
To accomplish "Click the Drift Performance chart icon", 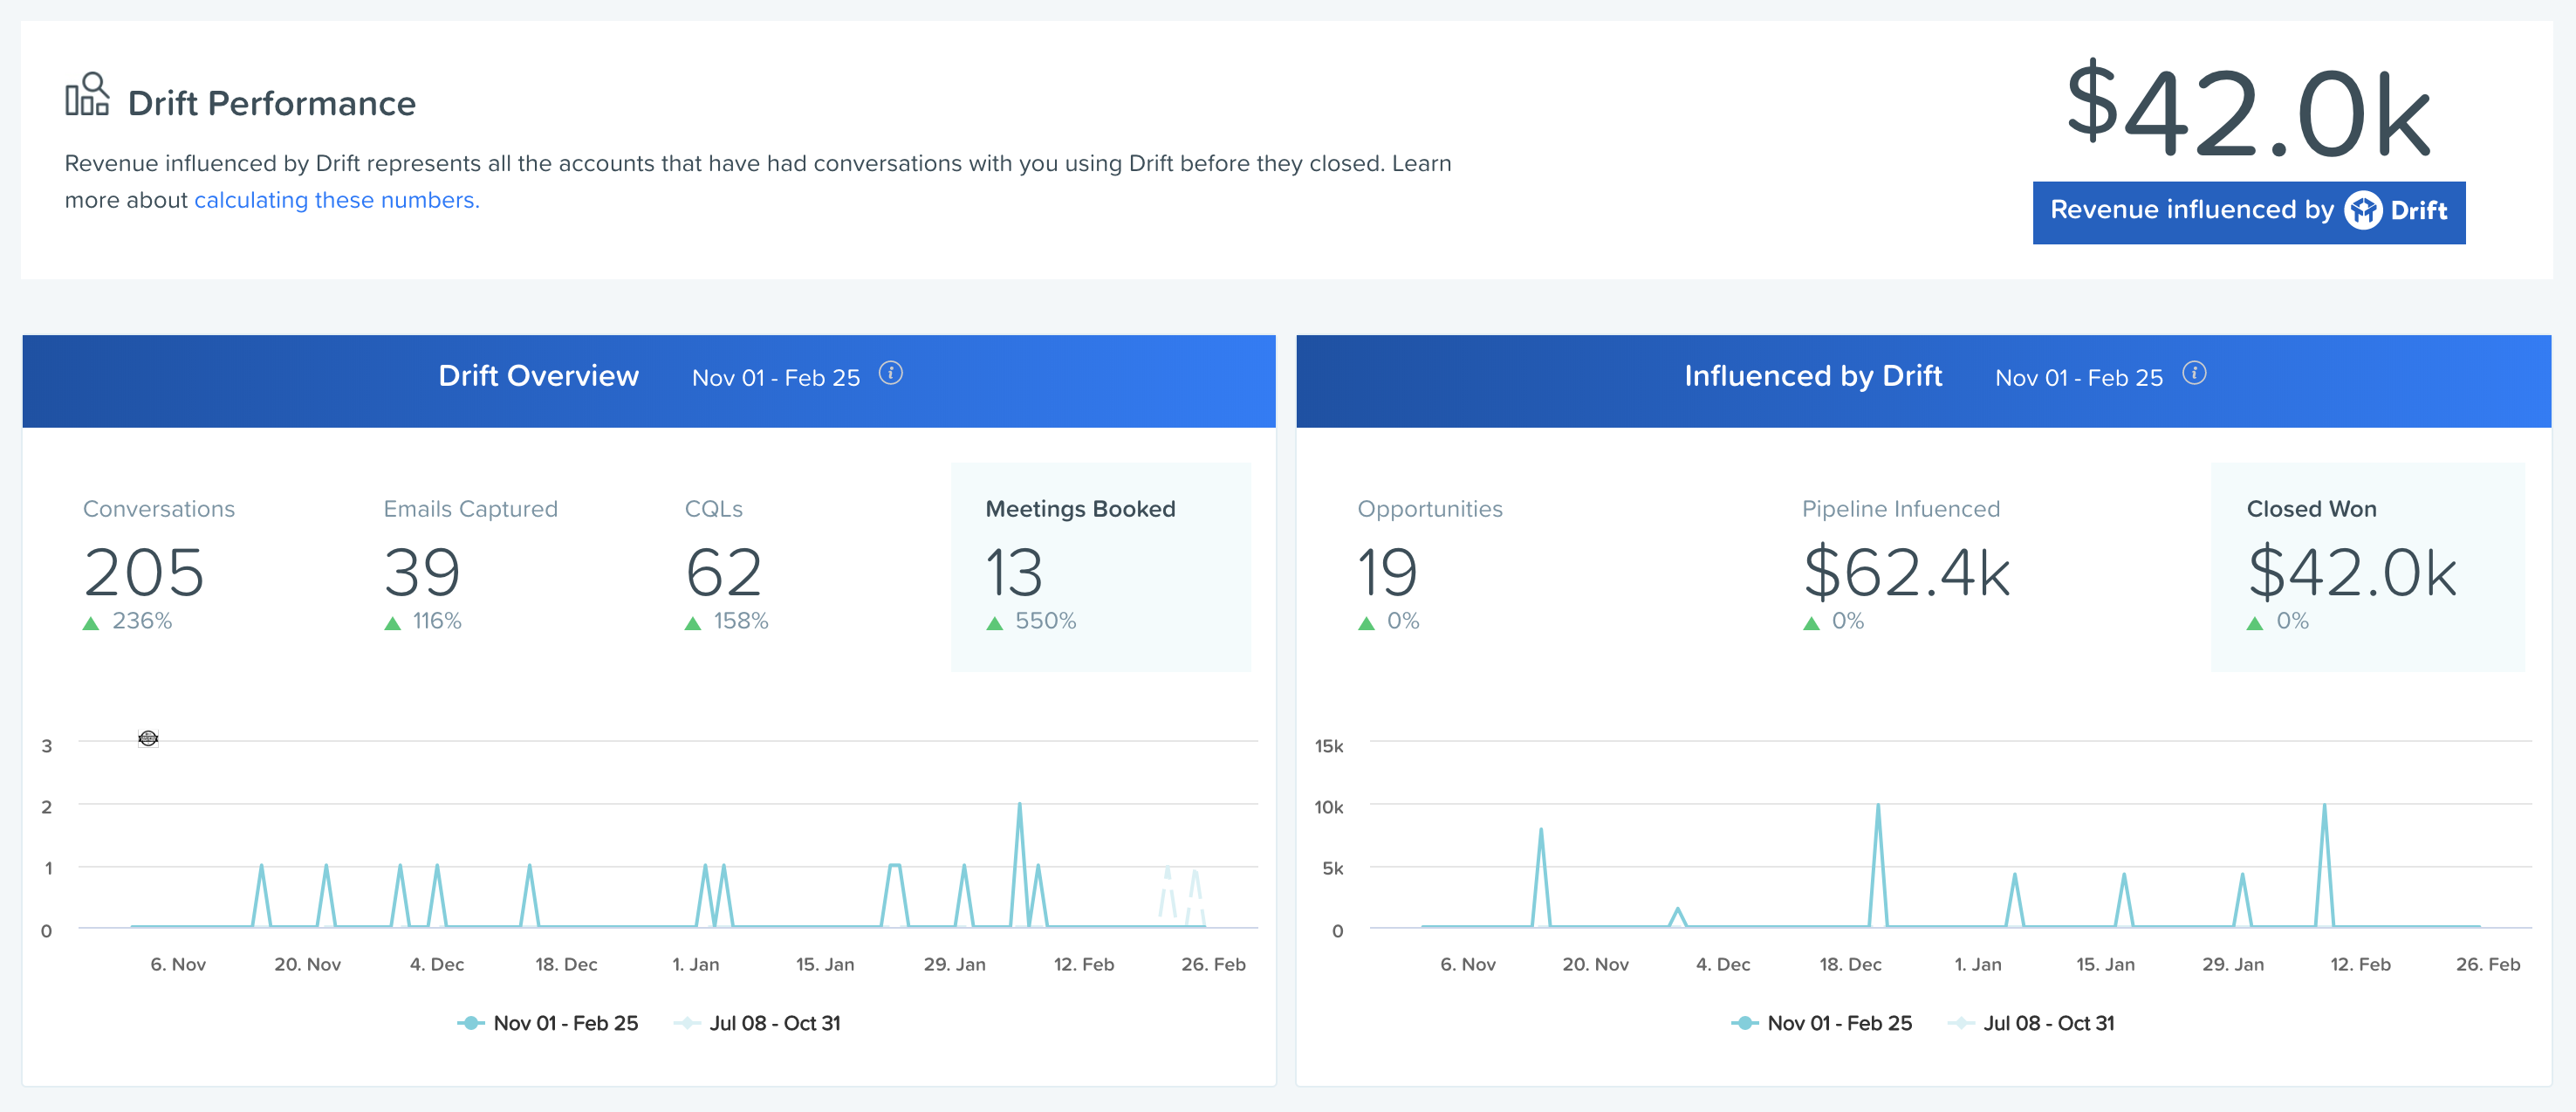I will point(88,94).
